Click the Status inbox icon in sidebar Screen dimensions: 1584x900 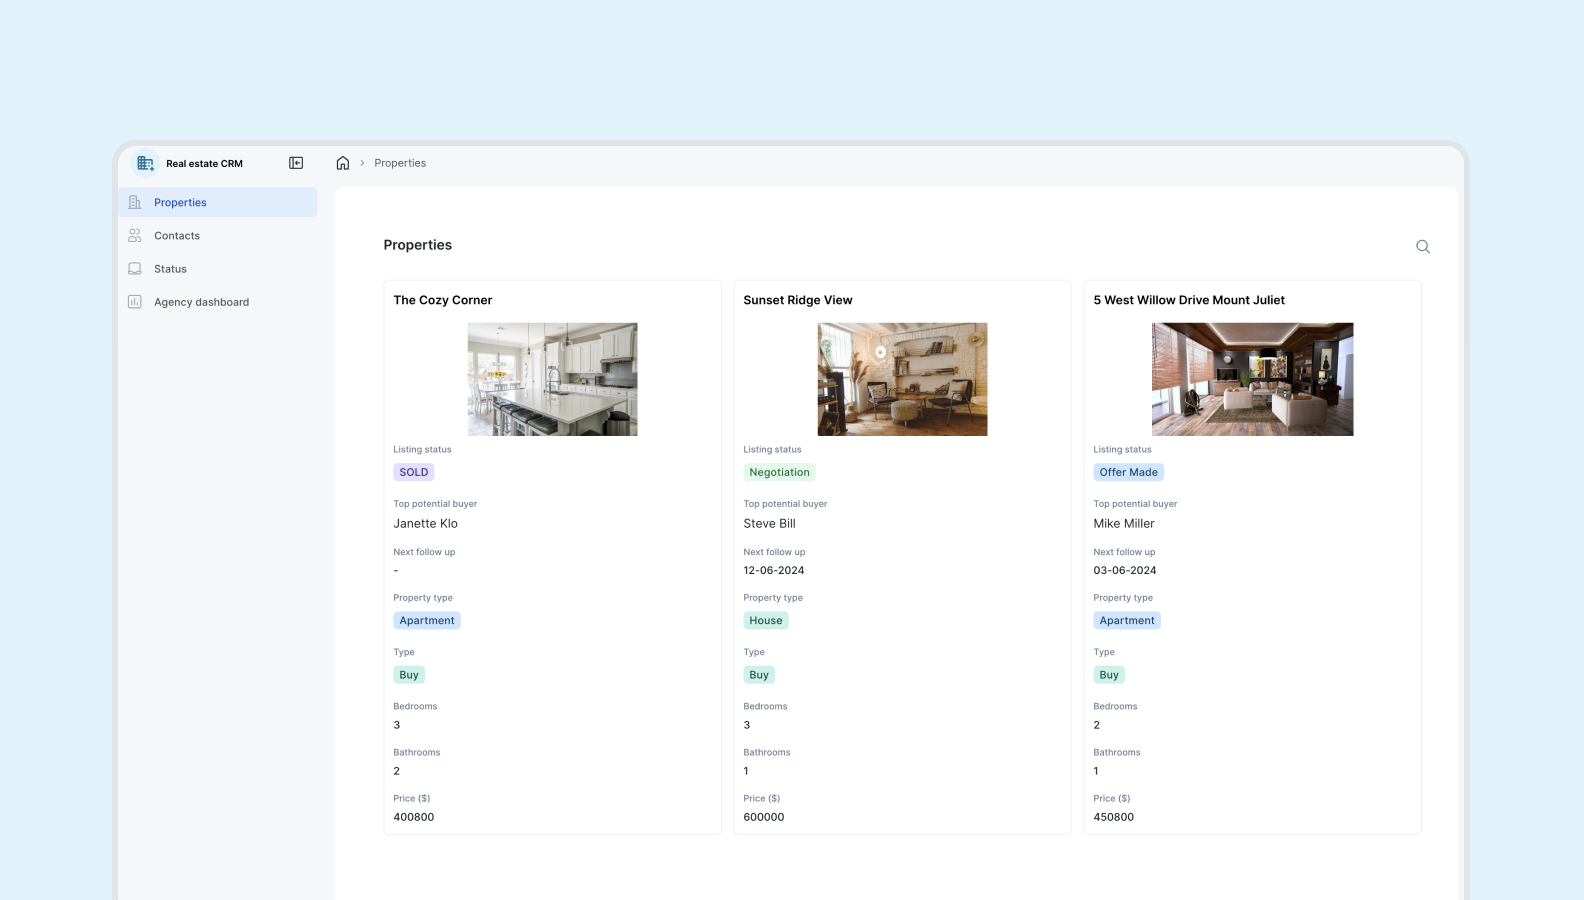(135, 269)
